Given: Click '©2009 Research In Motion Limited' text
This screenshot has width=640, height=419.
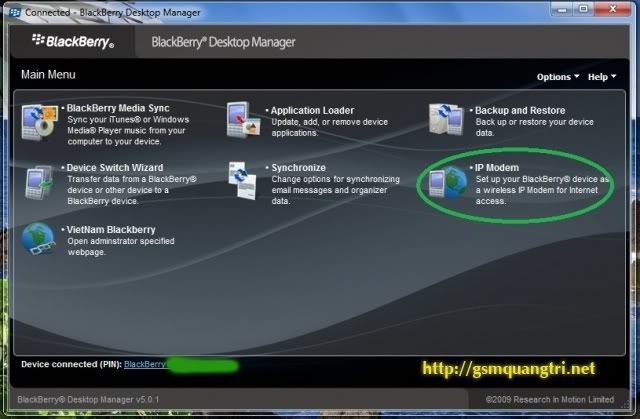Looking at the screenshot, I should tap(550, 399).
